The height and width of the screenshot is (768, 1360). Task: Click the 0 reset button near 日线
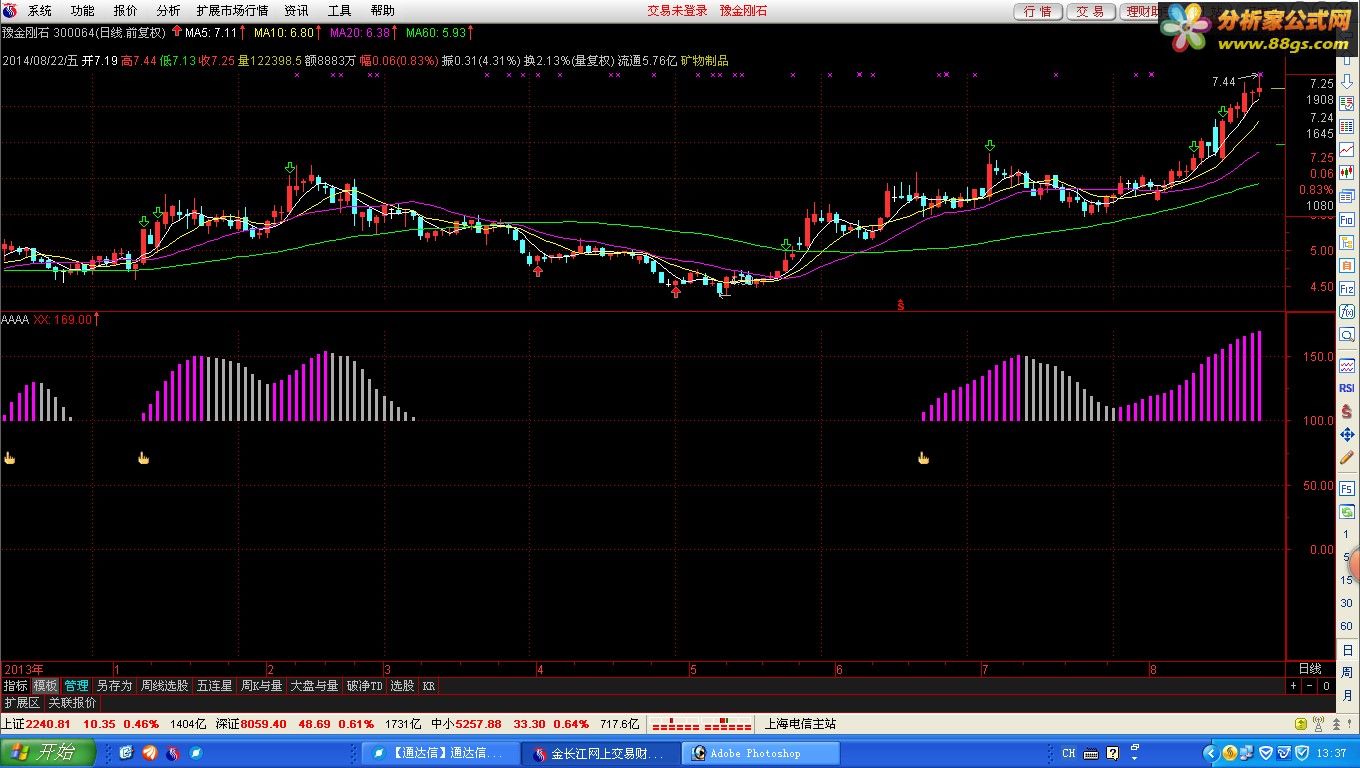pos(1326,686)
